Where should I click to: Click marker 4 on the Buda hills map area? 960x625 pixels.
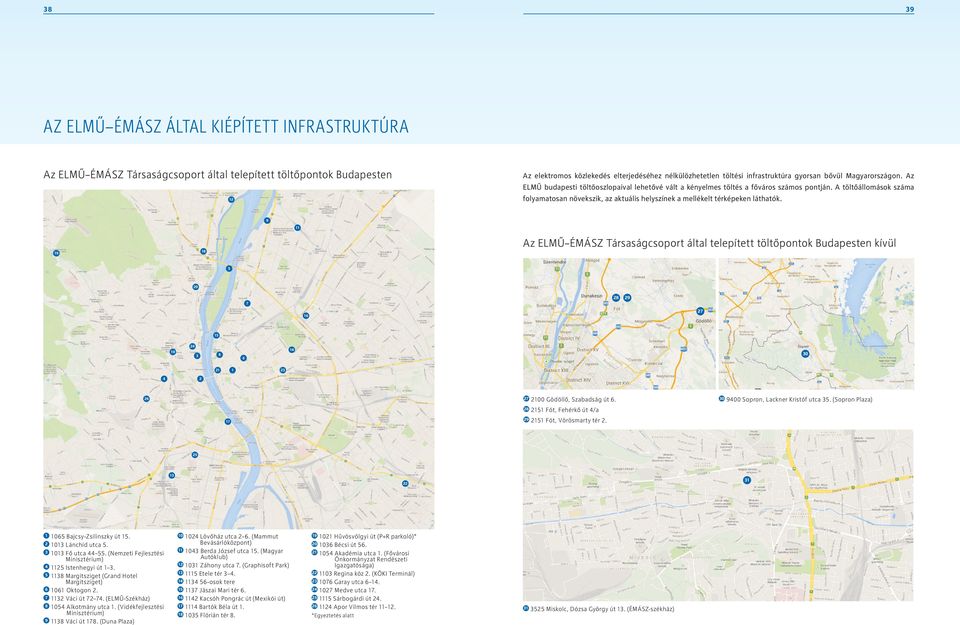coord(164,379)
